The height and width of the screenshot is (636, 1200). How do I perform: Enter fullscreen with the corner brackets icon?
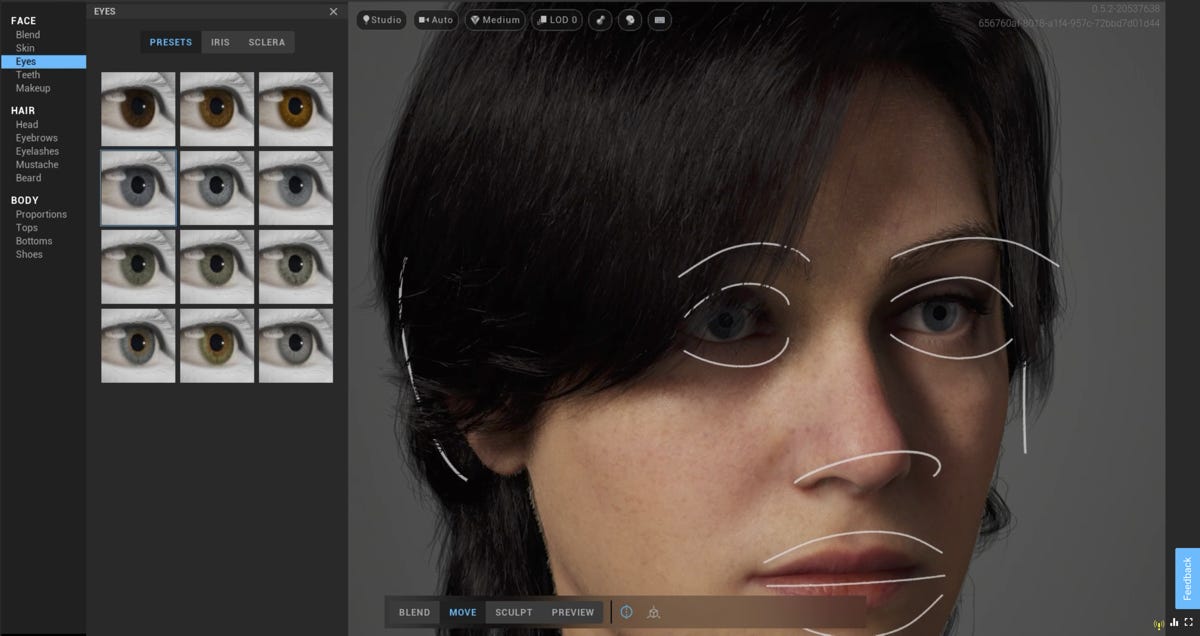click(1189, 623)
